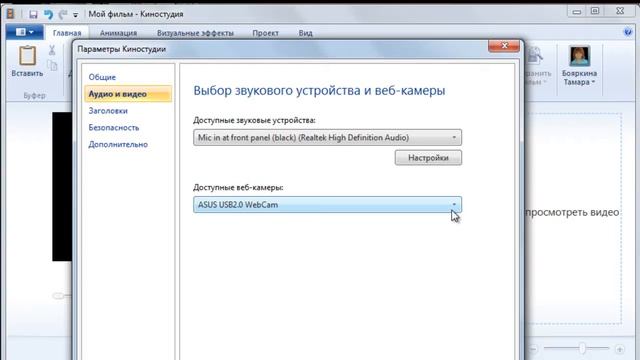Click the Help question mark icon

(x=628, y=32)
